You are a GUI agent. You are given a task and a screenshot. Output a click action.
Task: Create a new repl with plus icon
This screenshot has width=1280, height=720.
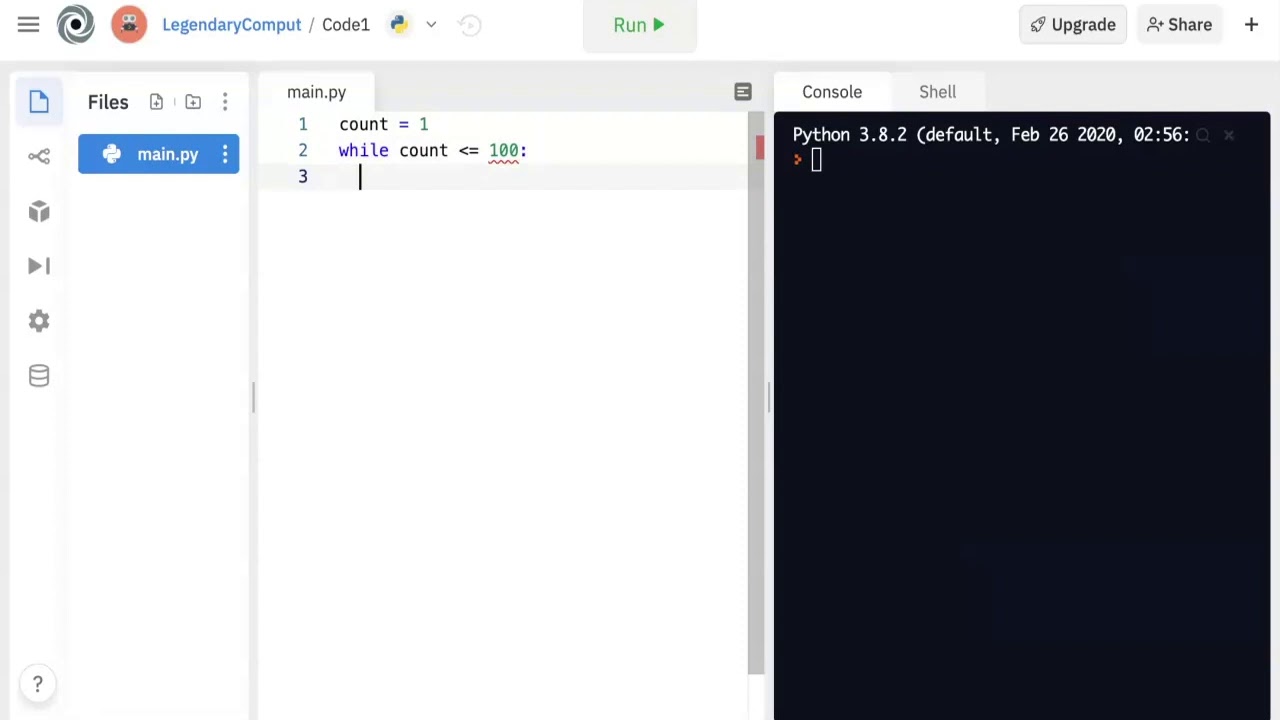[x=1251, y=25]
